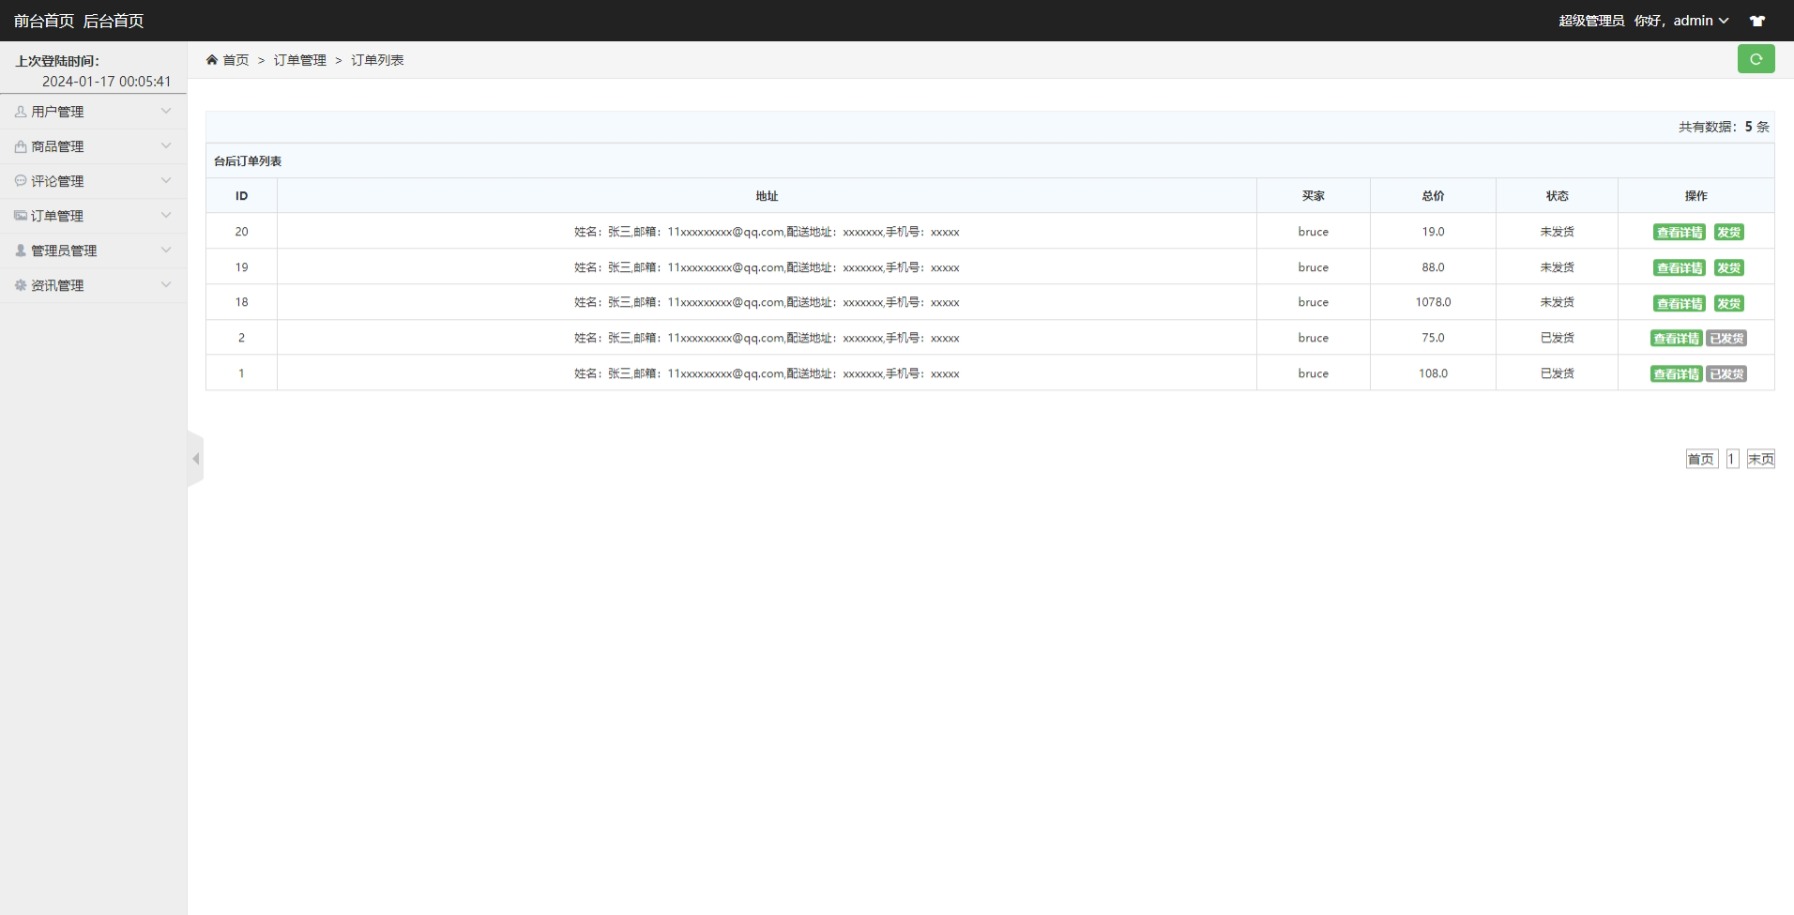
Task: Click the 未发货 status of order 20
Action: pos(1557,231)
